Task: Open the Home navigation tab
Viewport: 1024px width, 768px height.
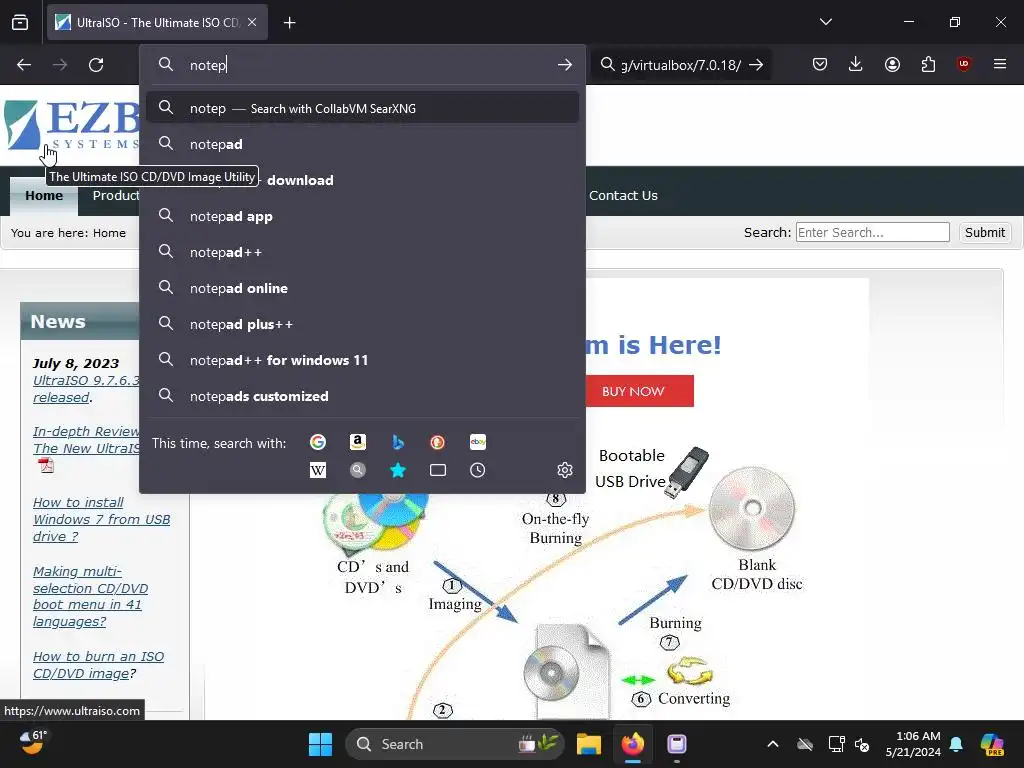Action: pos(44,196)
